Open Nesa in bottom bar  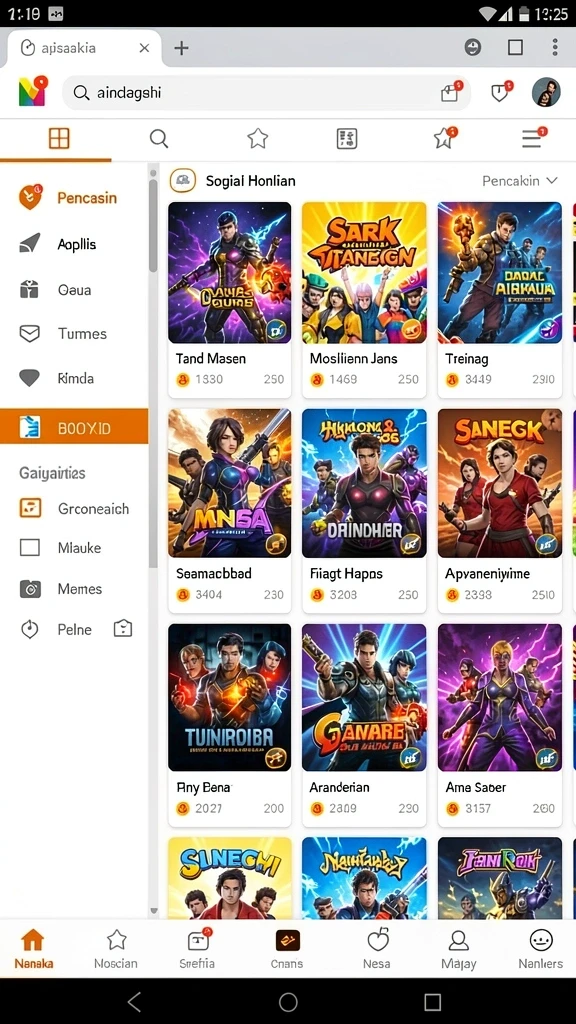(377, 949)
